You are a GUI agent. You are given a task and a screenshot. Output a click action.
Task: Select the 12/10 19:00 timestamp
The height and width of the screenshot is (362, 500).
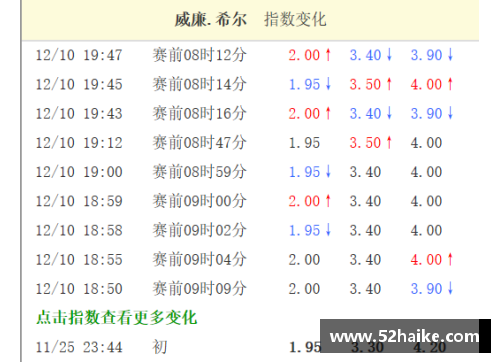pyautogui.click(x=79, y=172)
